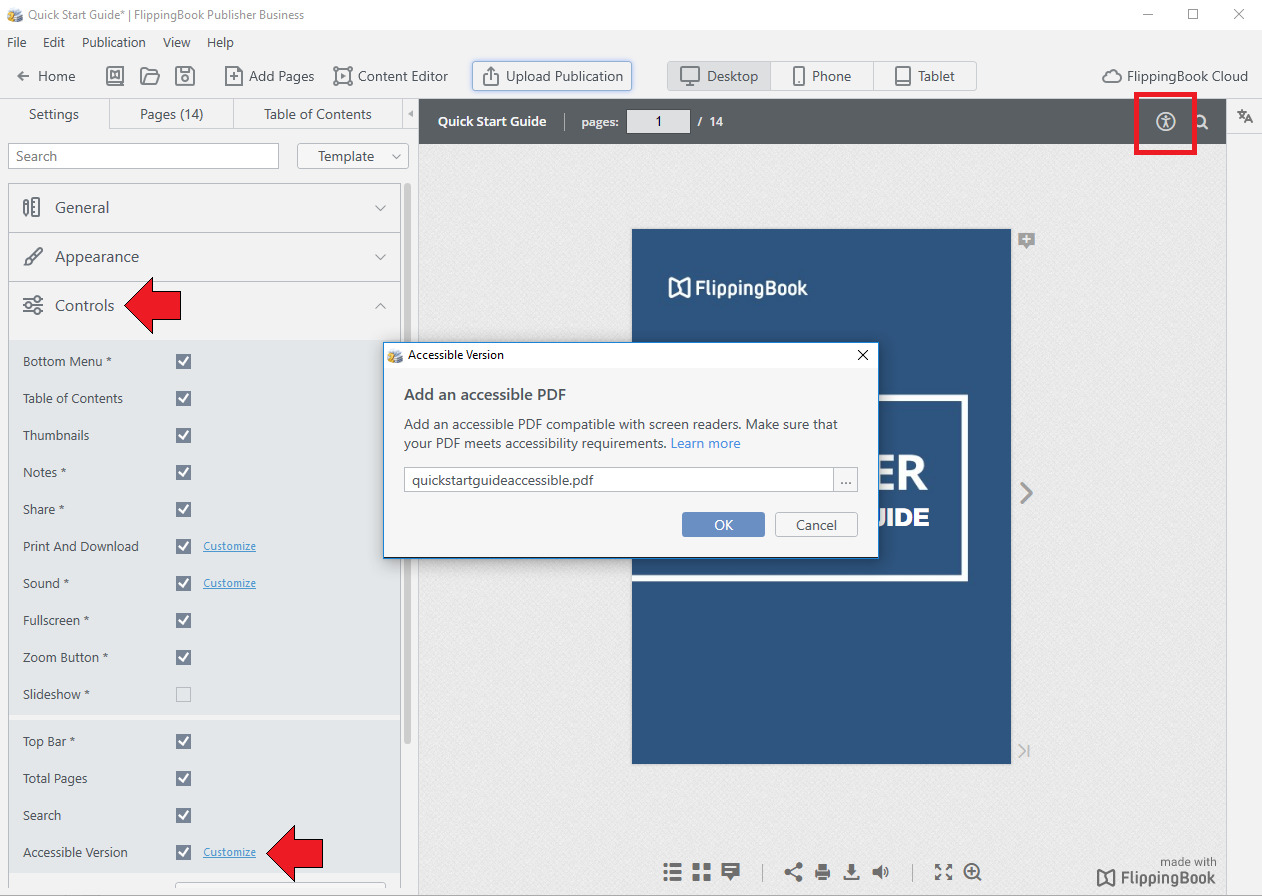Open the Template dropdown
Viewport: 1262px width, 896px height.
point(353,156)
